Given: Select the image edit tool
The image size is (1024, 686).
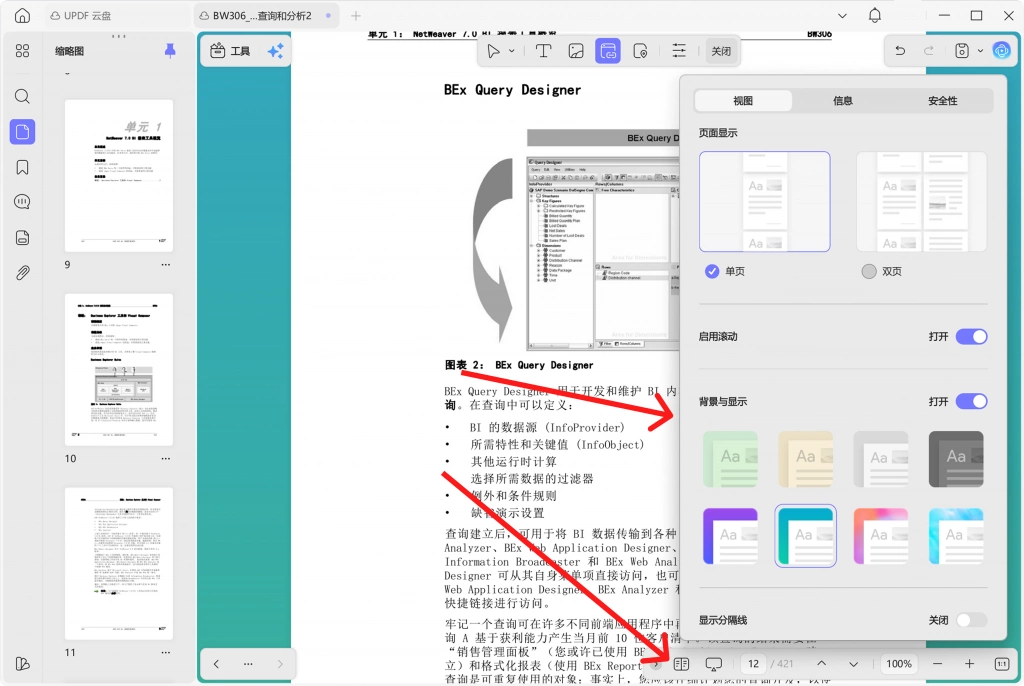Looking at the screenshot, I should (575, 51).
